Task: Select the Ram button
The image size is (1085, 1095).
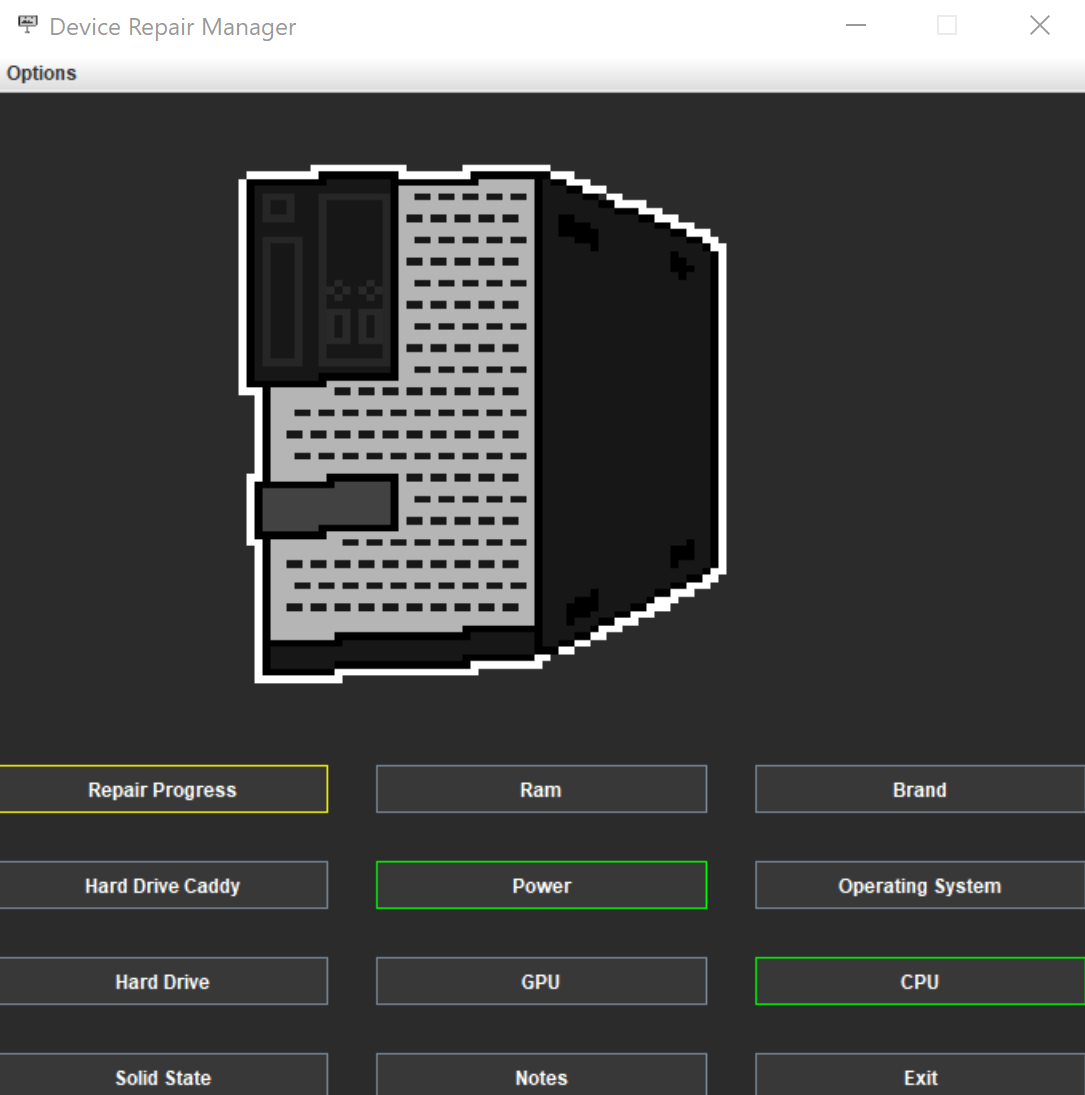Action: point(541,789)
